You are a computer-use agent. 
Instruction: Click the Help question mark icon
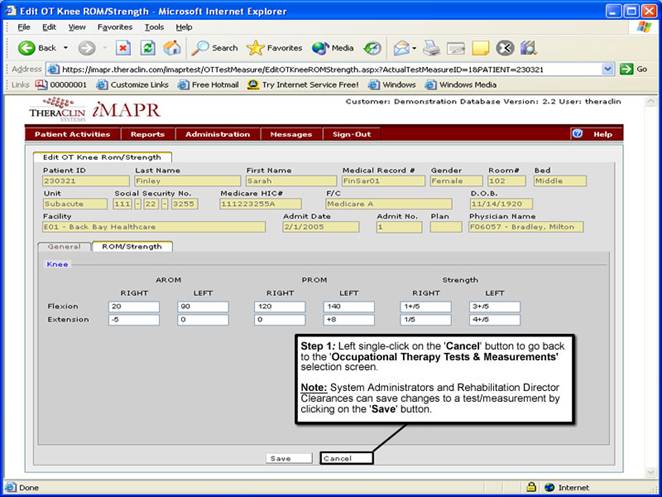(577, 134)
